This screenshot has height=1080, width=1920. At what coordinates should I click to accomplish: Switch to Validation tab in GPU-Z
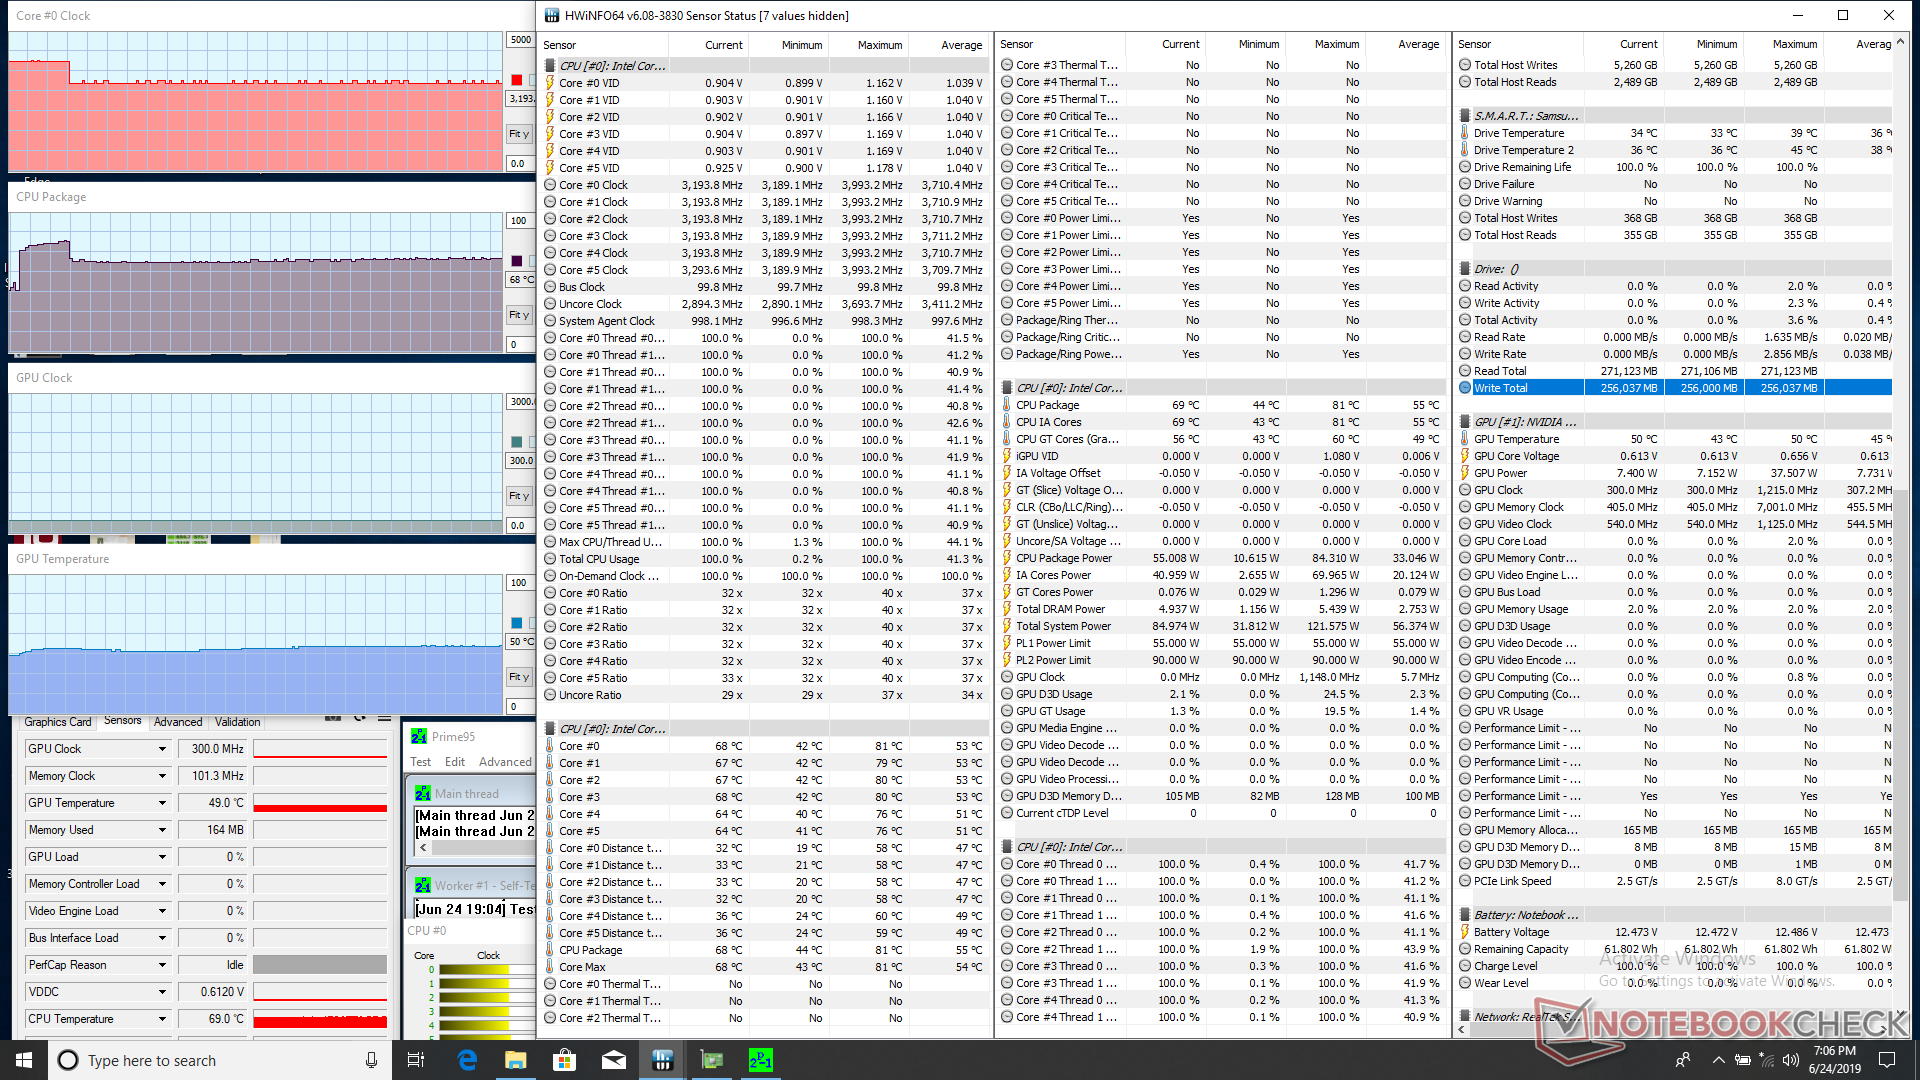238,722
